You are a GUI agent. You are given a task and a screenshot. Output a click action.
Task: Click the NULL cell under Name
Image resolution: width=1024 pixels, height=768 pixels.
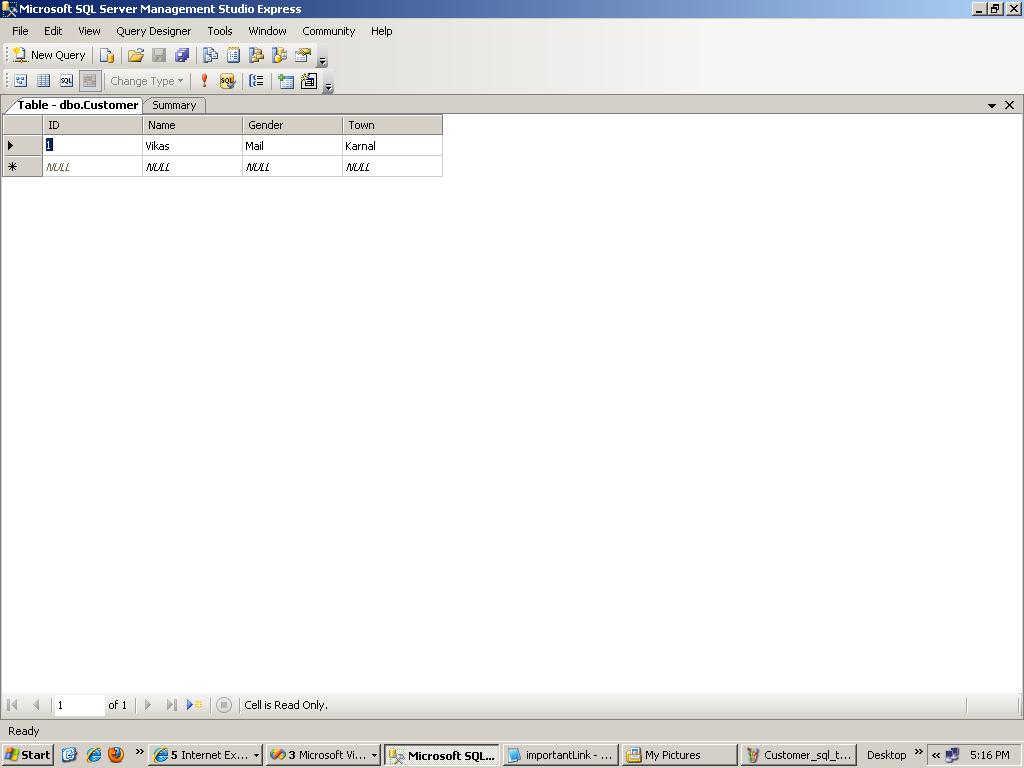click(193, 167)
